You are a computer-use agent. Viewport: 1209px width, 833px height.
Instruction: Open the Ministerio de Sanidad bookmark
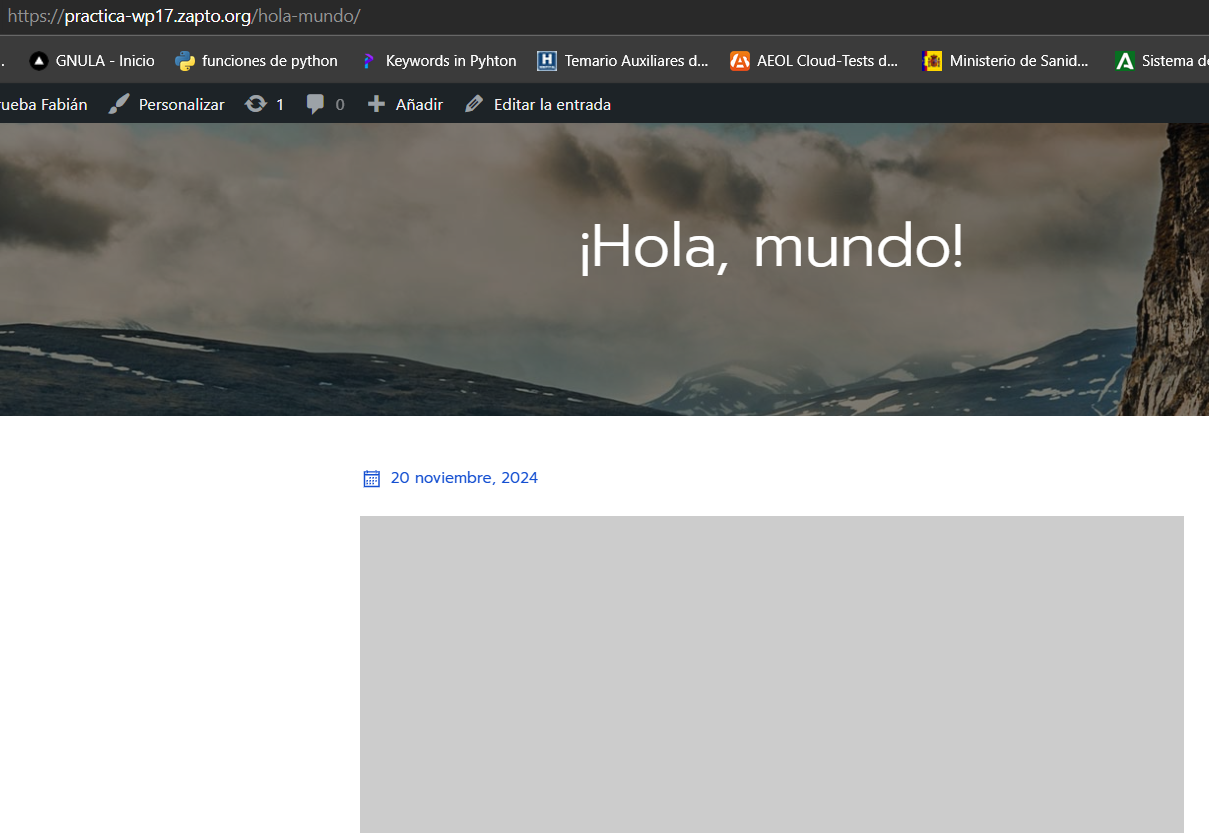click(x=1018, y=61)
